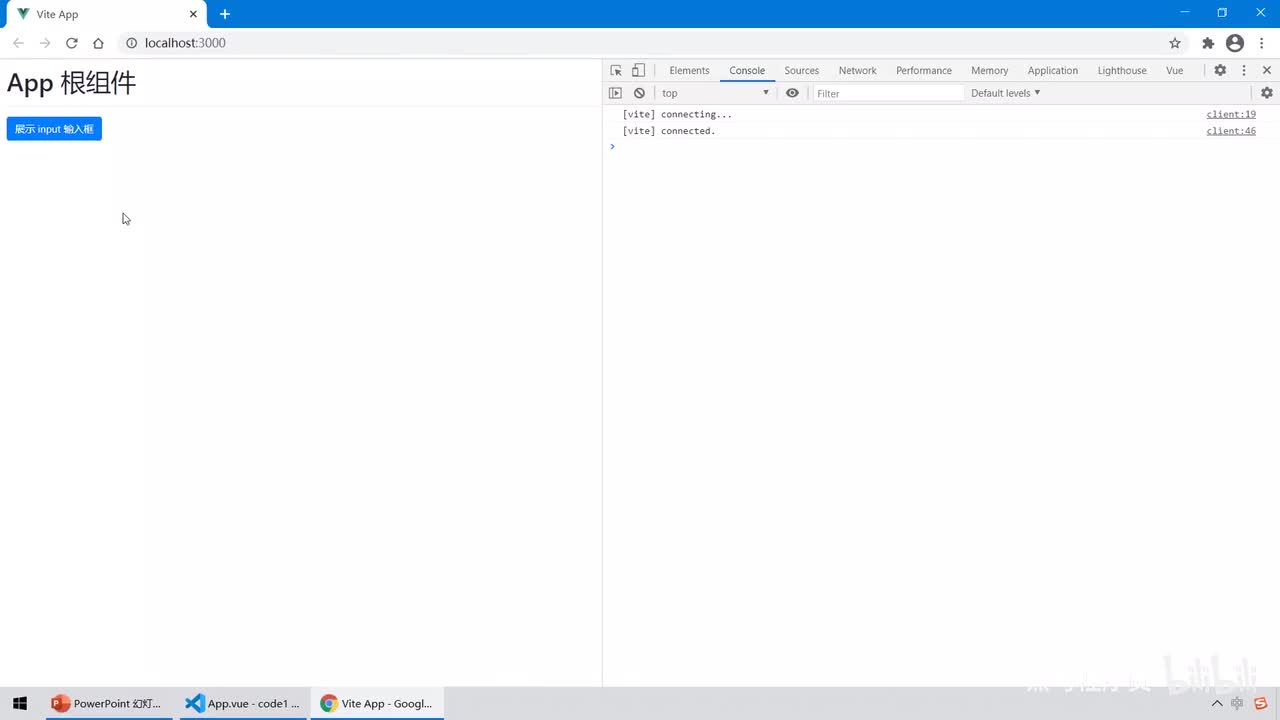Show hidden system tray icons chevron
Screen dimensions: 1280x720
[x=1217, y=703]
